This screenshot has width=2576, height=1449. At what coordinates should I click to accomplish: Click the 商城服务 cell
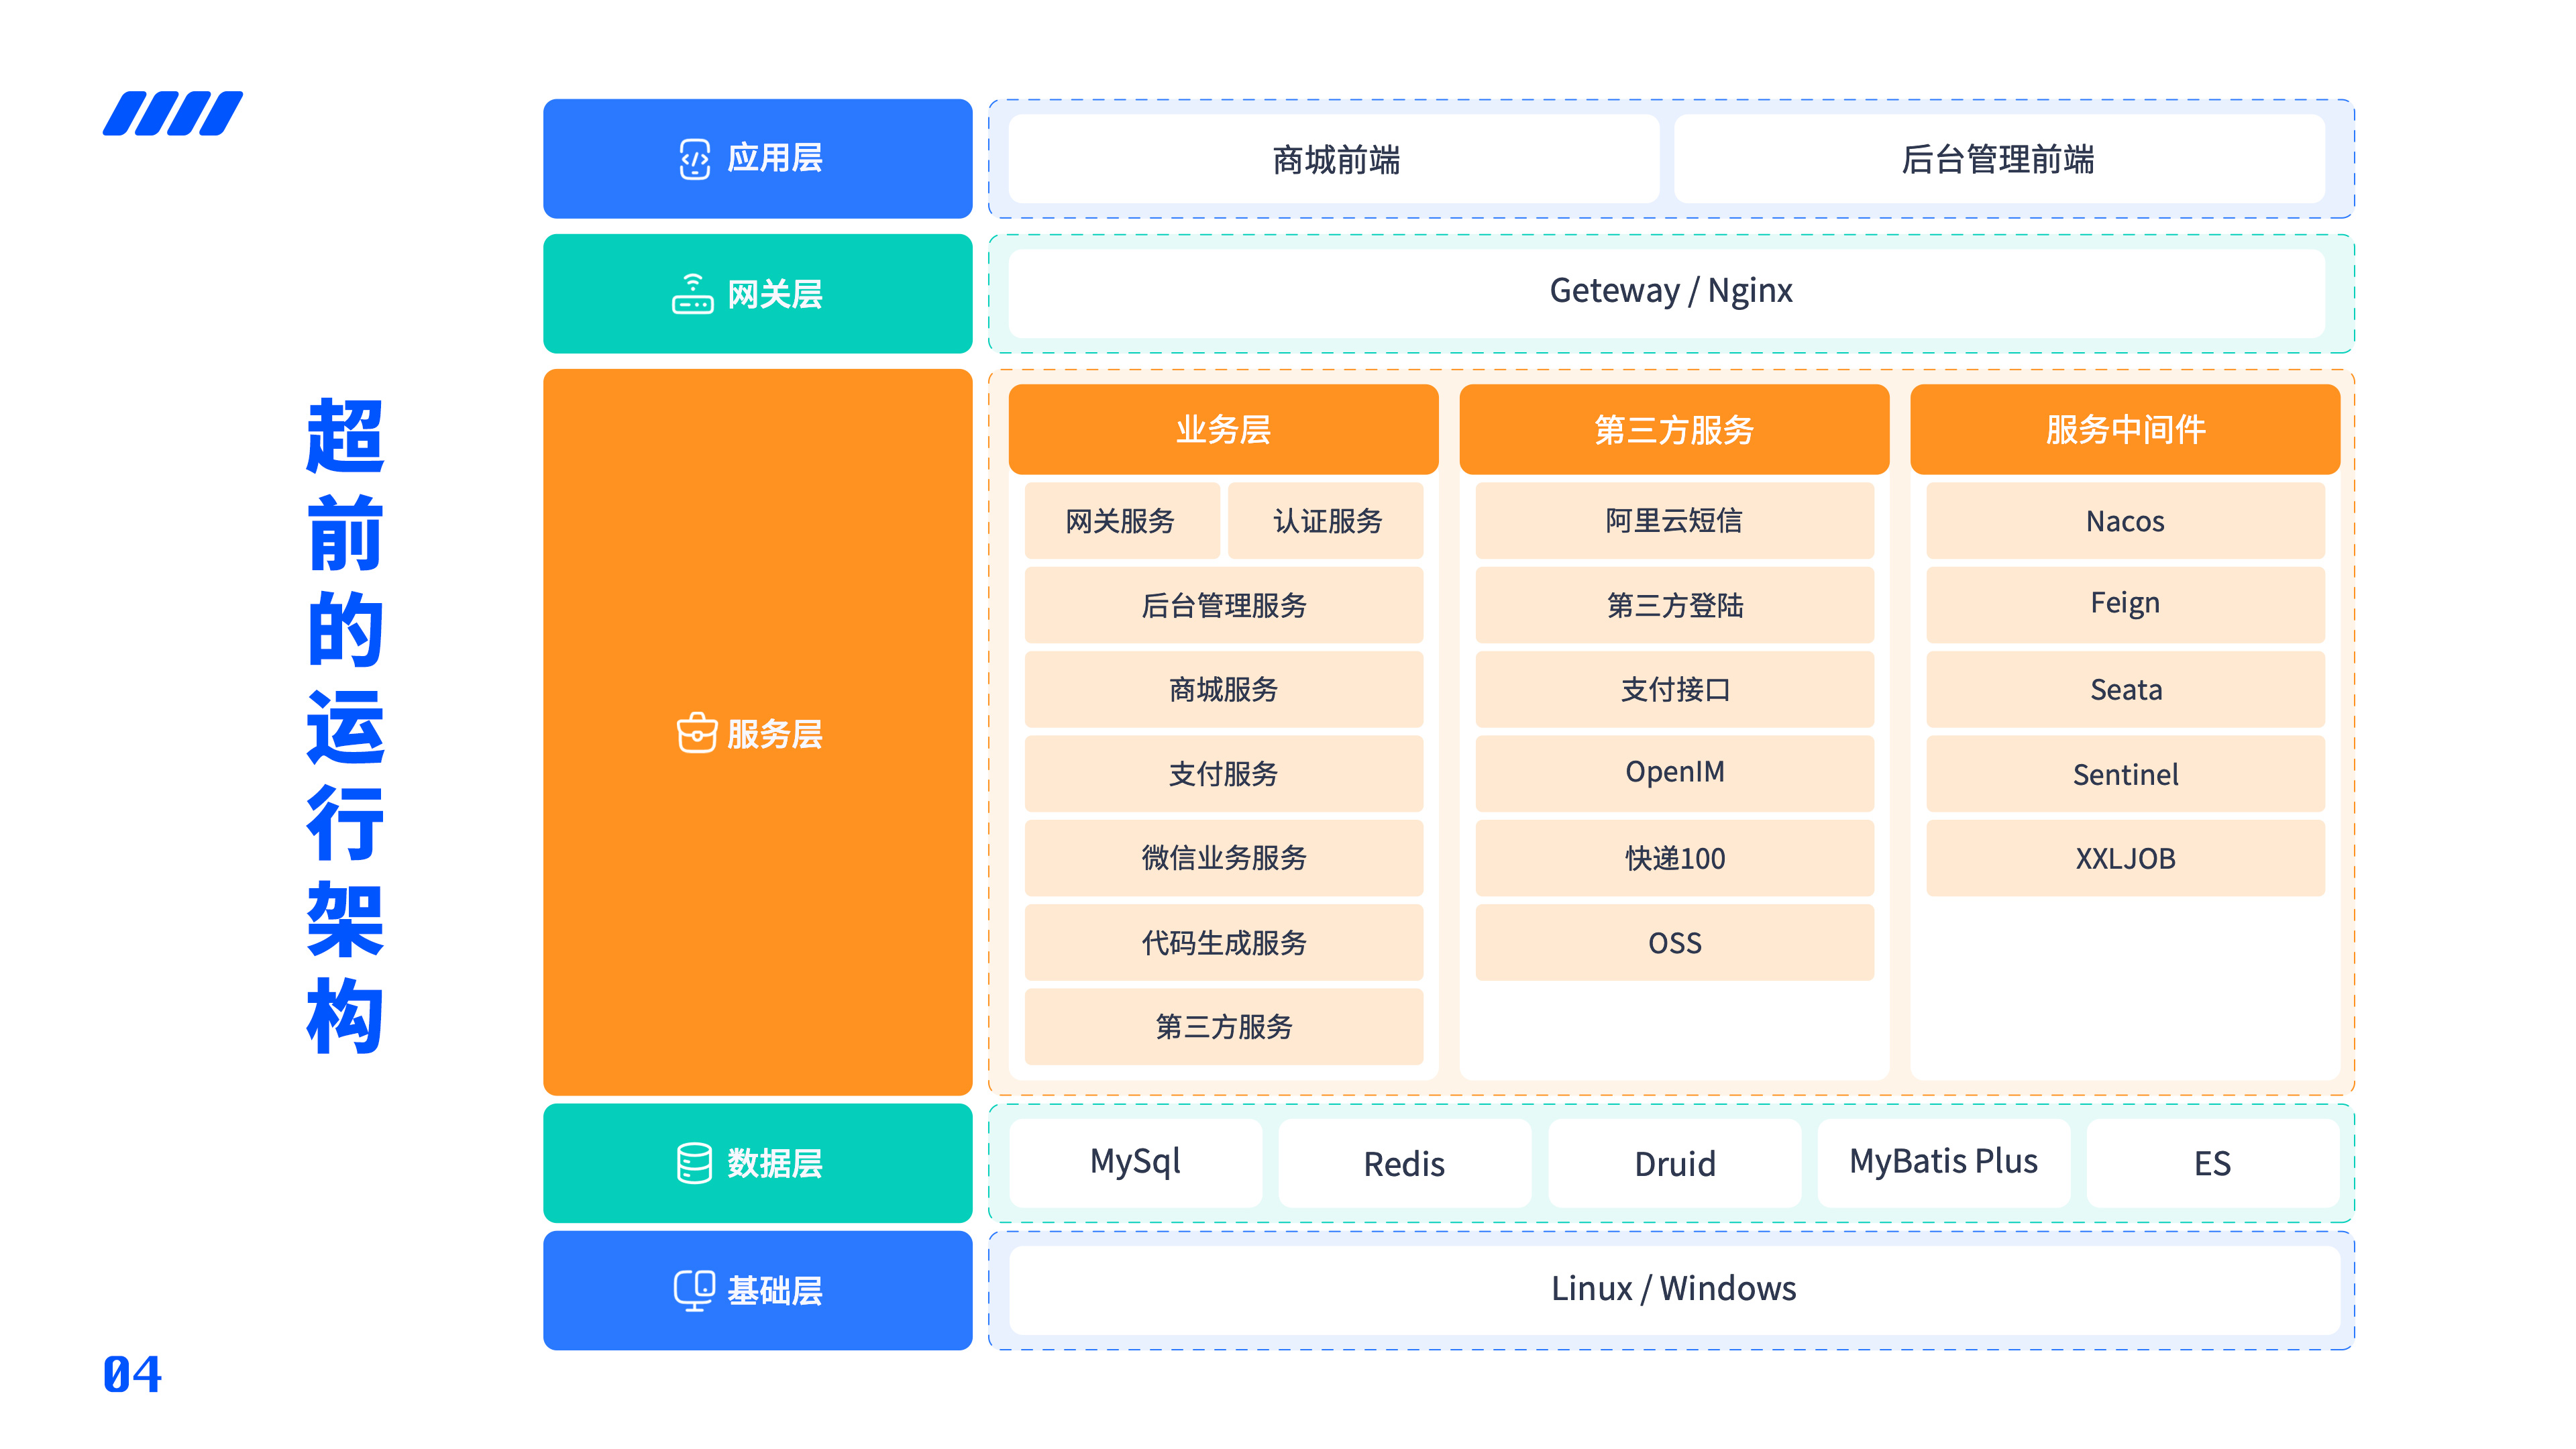pos(1224,689)
